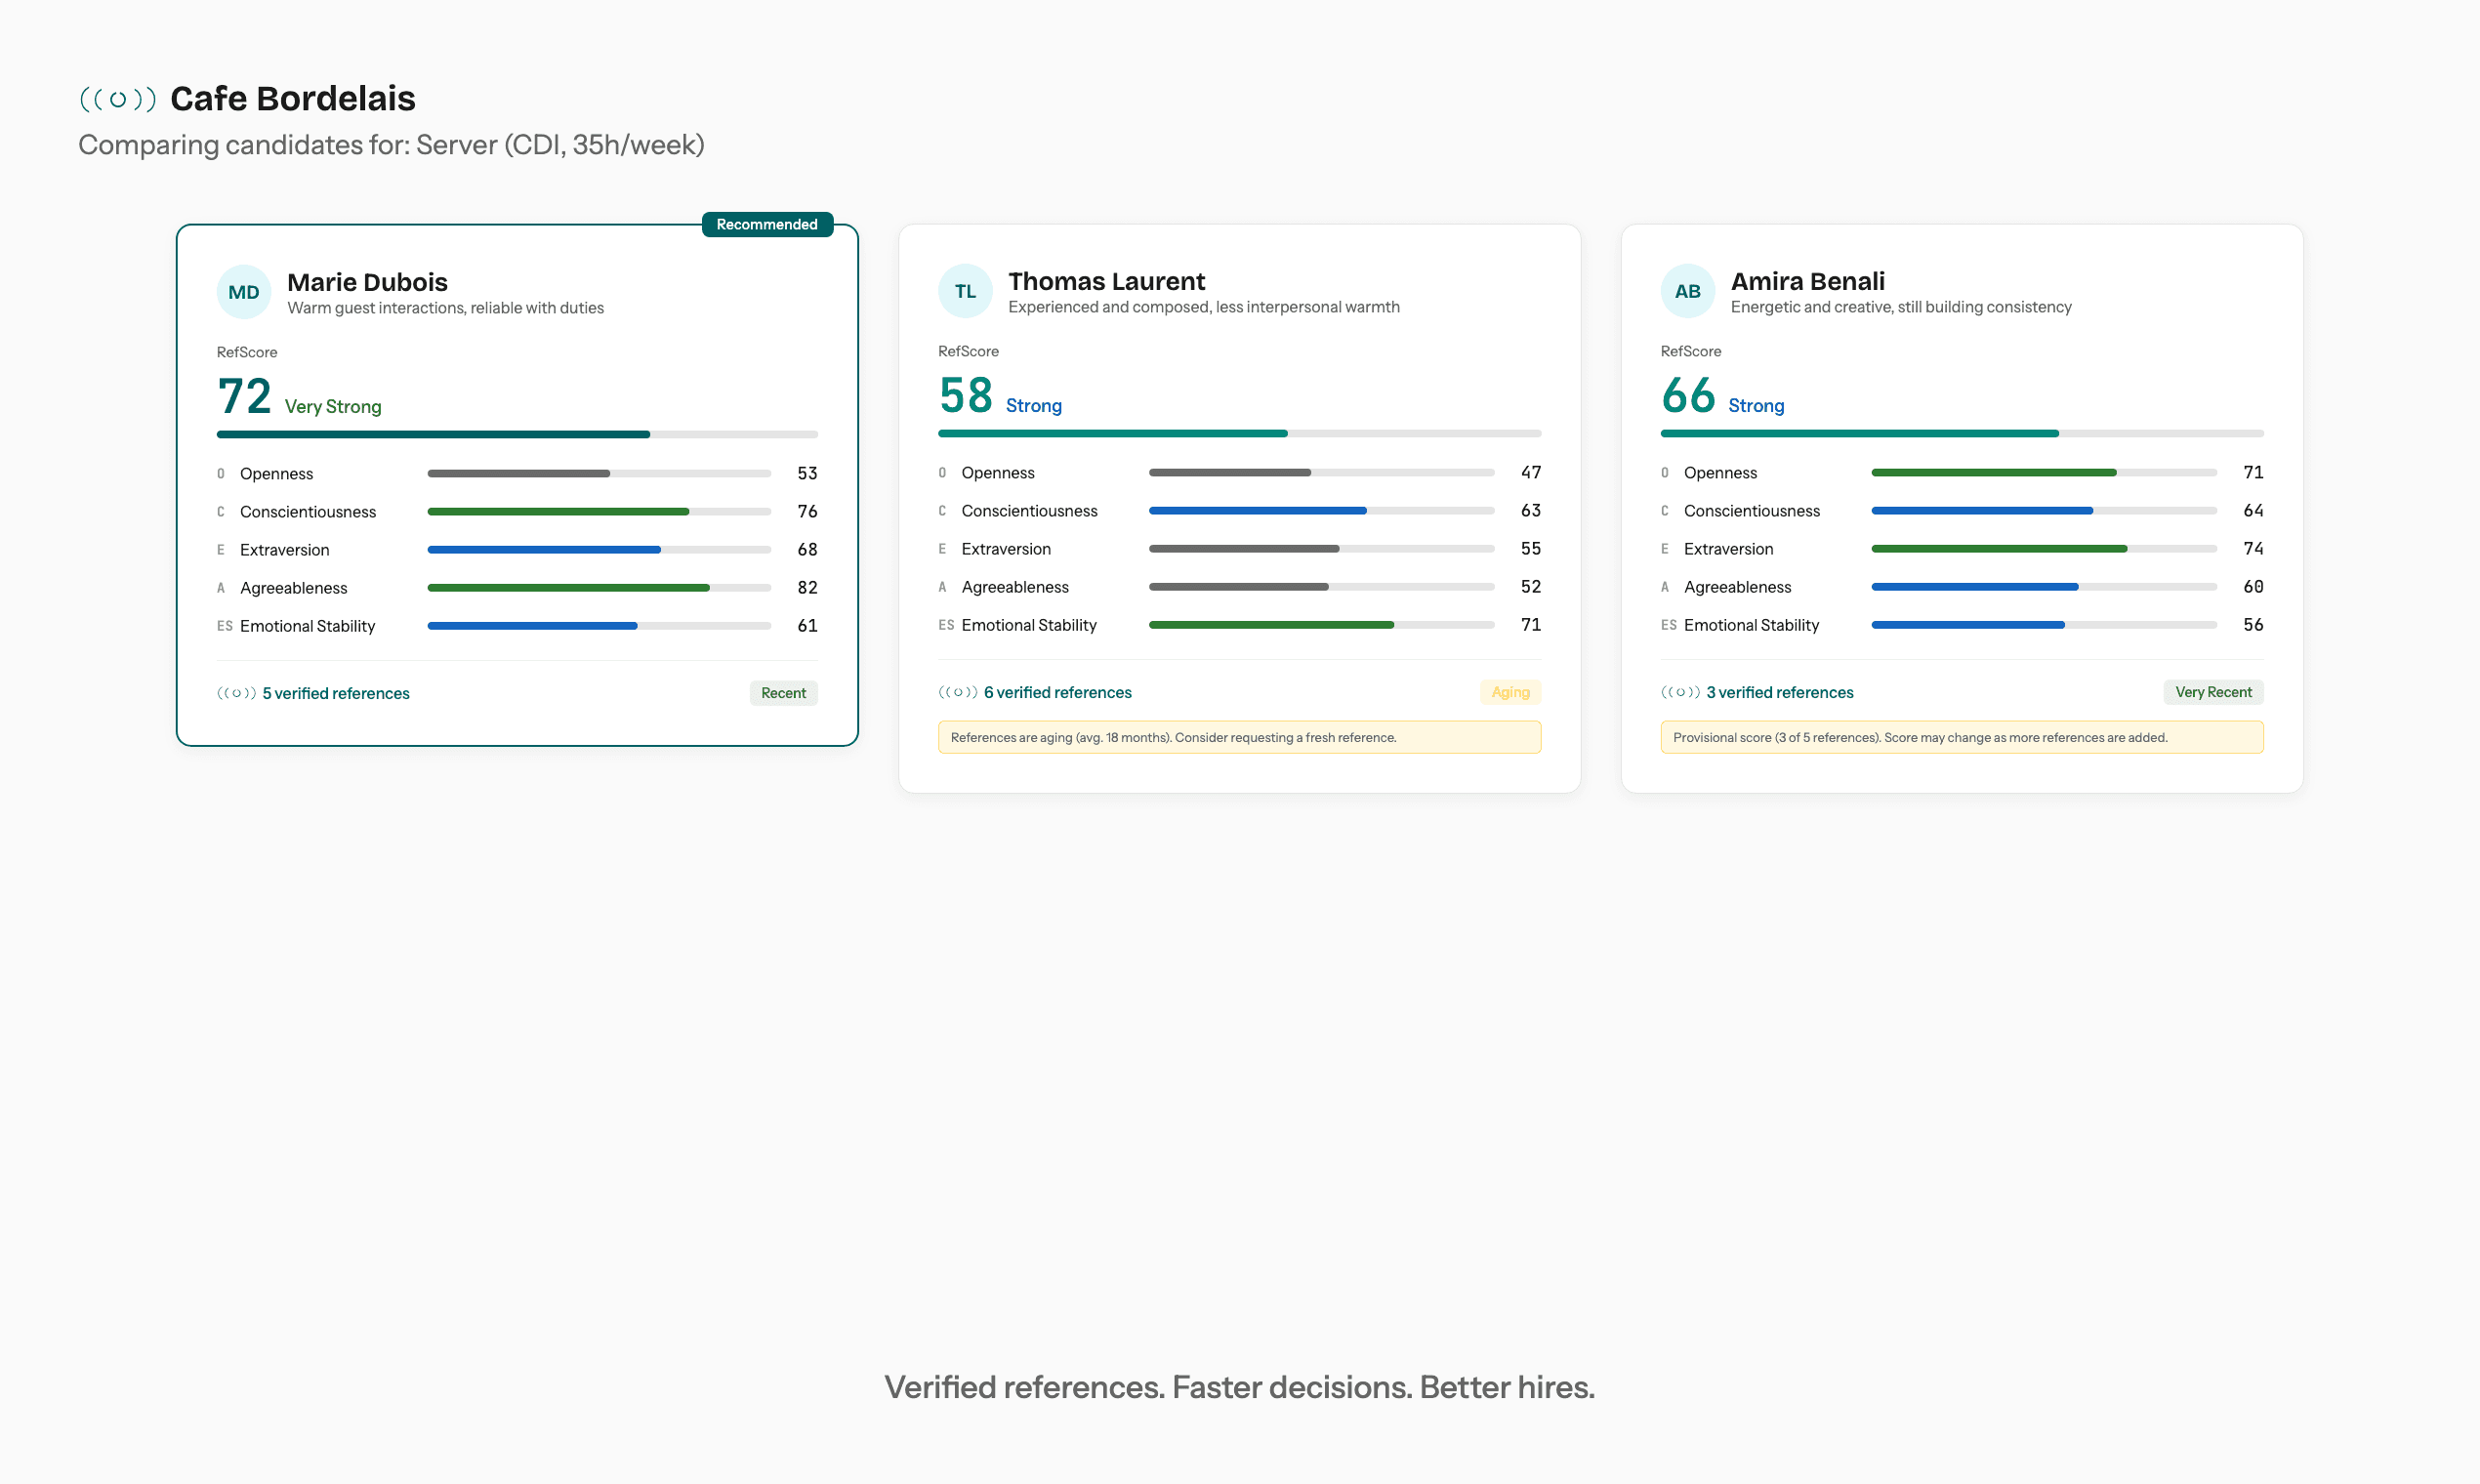
Task: Click Thomas Laurent's TL avatar
Action: pos(965,291)
